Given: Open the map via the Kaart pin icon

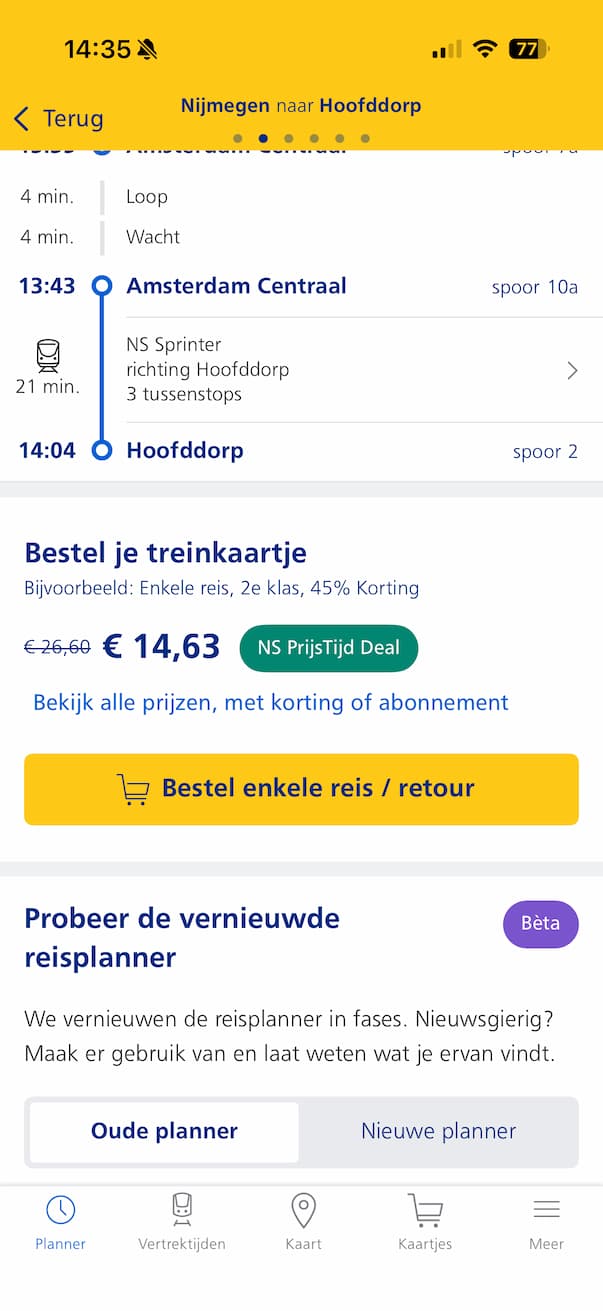Looking at the screenshot, I should click(x=303, y=1208).
